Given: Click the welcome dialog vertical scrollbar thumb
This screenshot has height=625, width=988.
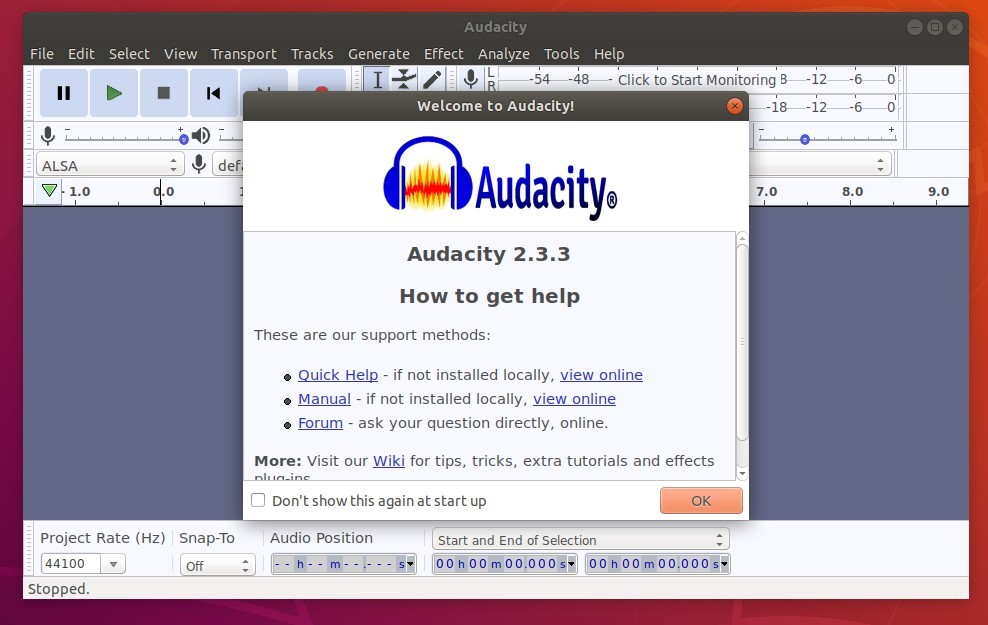Looking at the screenshot, I should point(742,343).
